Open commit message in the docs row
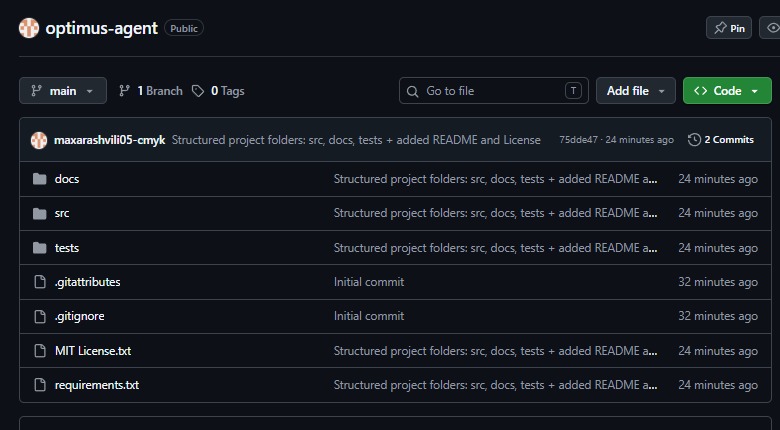The width and height of the screenshot is (780, 430). pyautogui.click(x=495, y=179)
